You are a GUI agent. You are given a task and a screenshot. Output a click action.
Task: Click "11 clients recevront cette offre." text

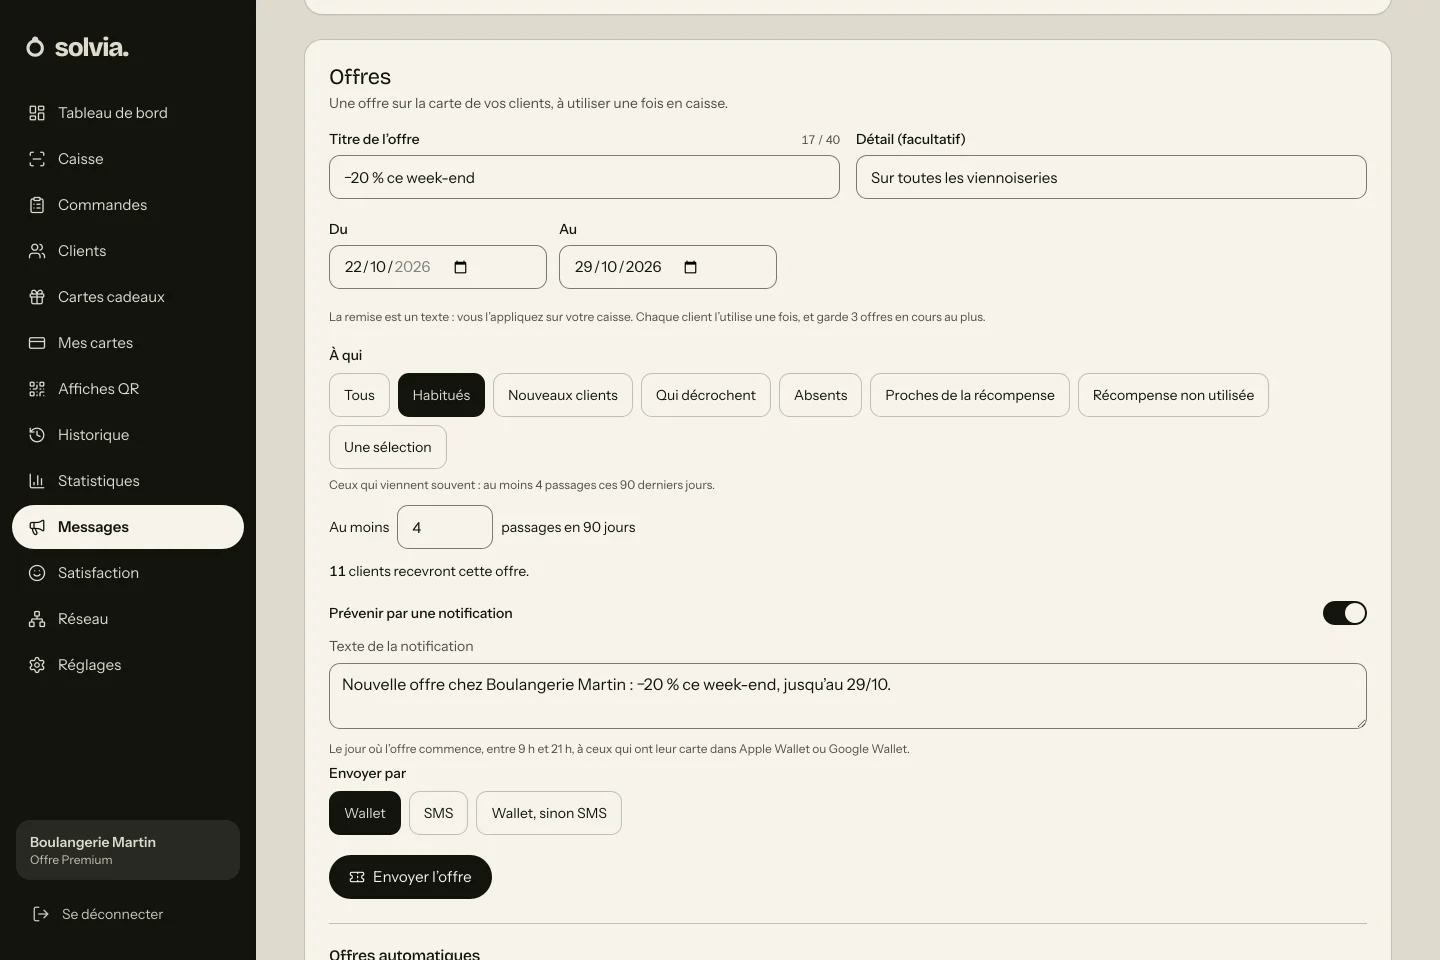pyautogui.click(x=429, y=571)
